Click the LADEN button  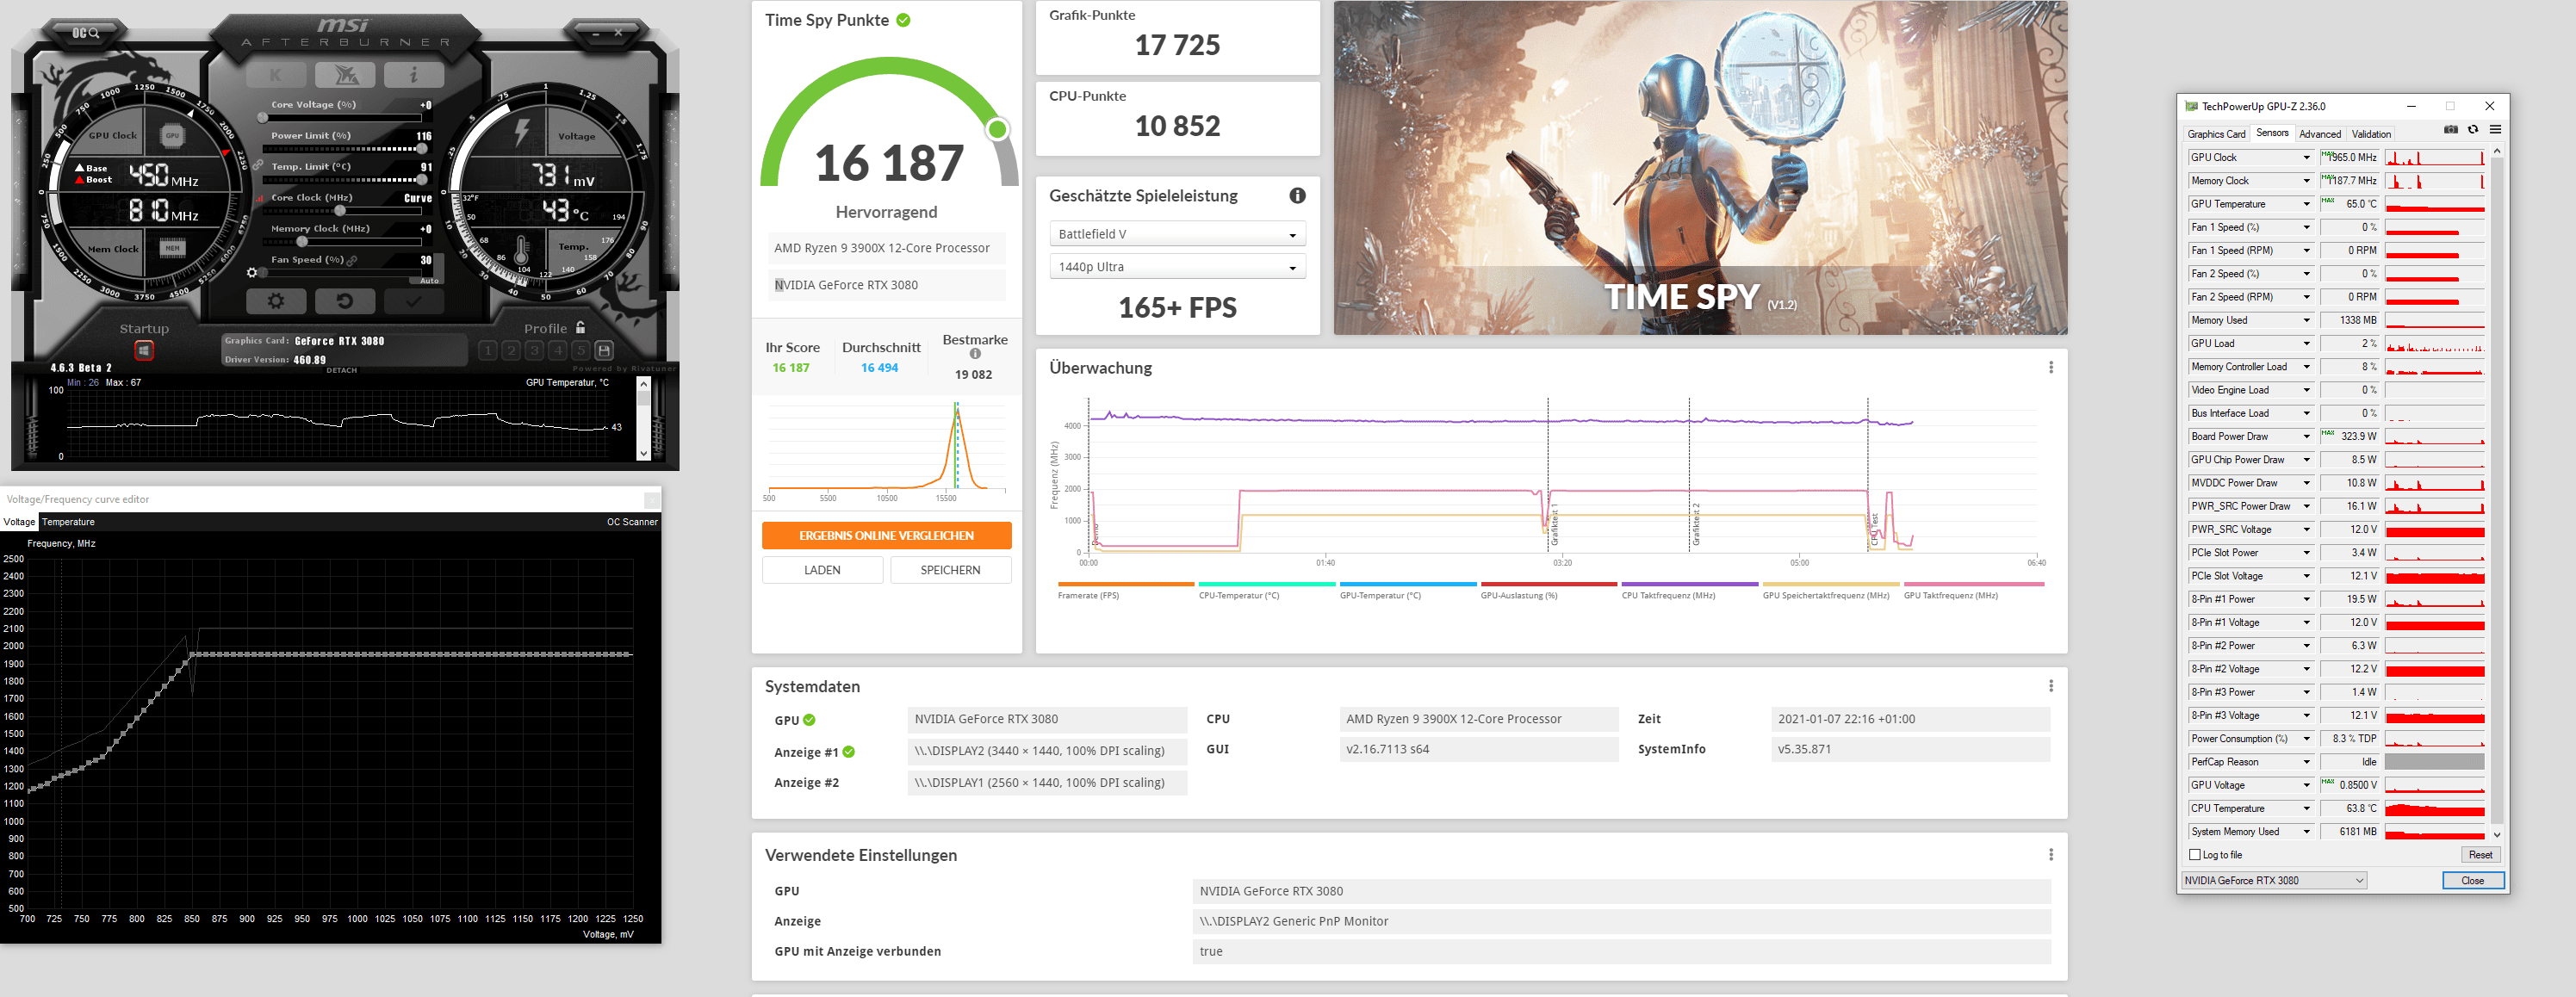[822, 570]
